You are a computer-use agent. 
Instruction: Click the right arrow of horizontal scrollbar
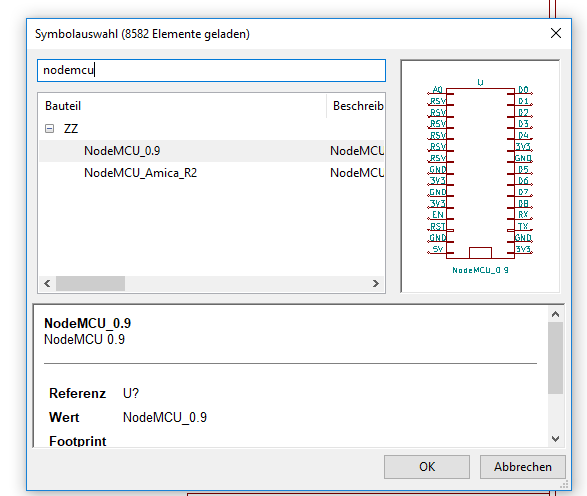(375, 283)
